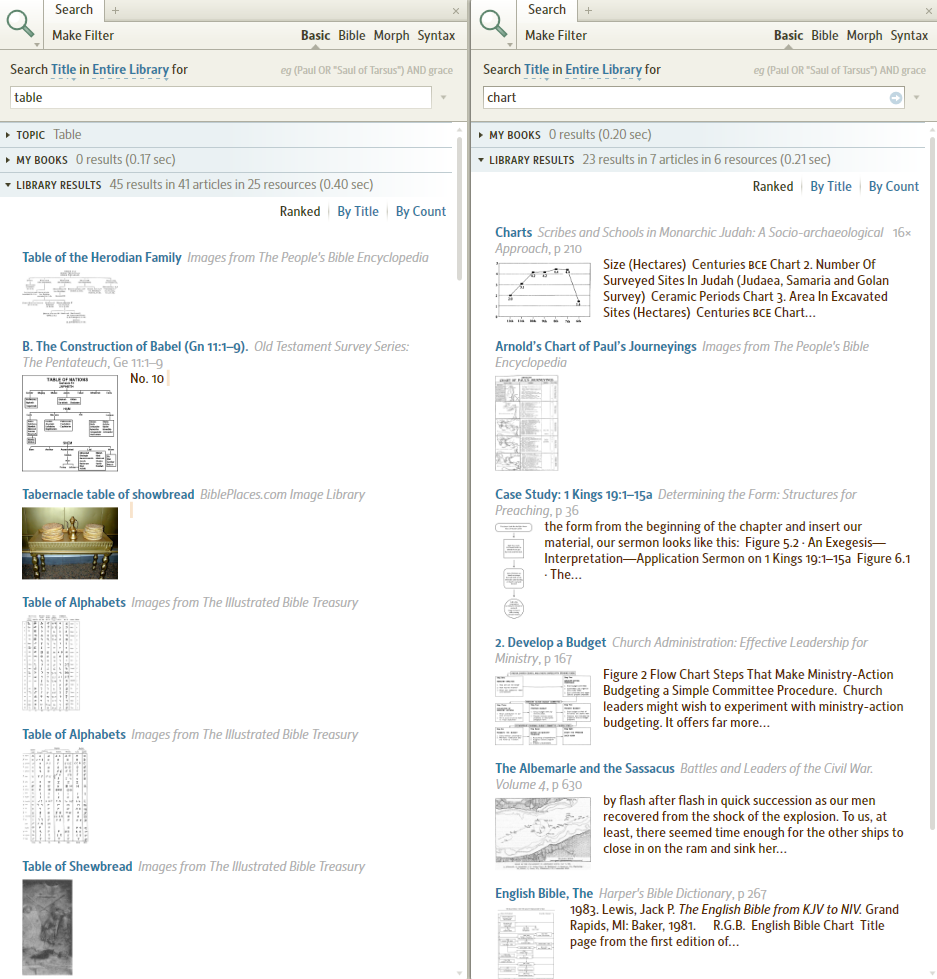Select Ranked sorting in right panel

click(x=773, y=187)
